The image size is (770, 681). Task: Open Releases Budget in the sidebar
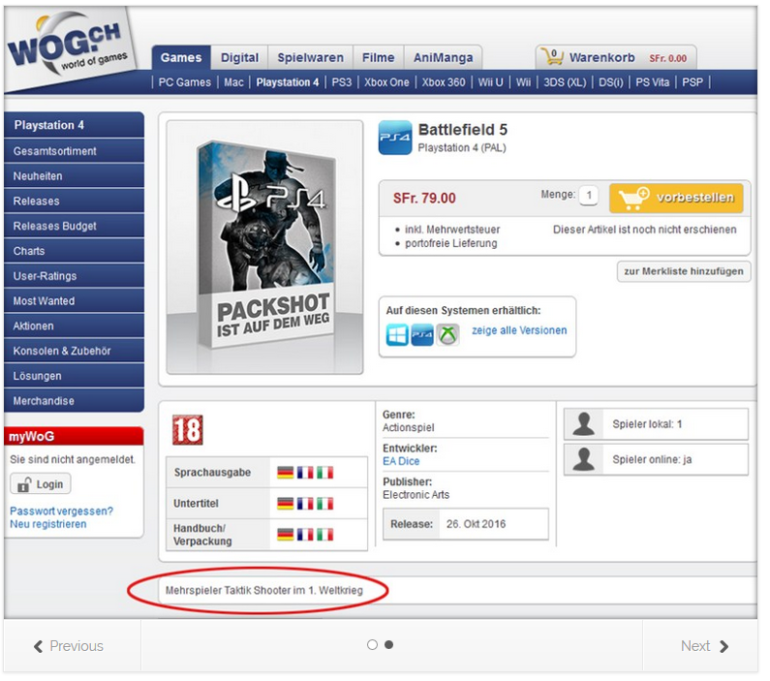pos(74,226)
